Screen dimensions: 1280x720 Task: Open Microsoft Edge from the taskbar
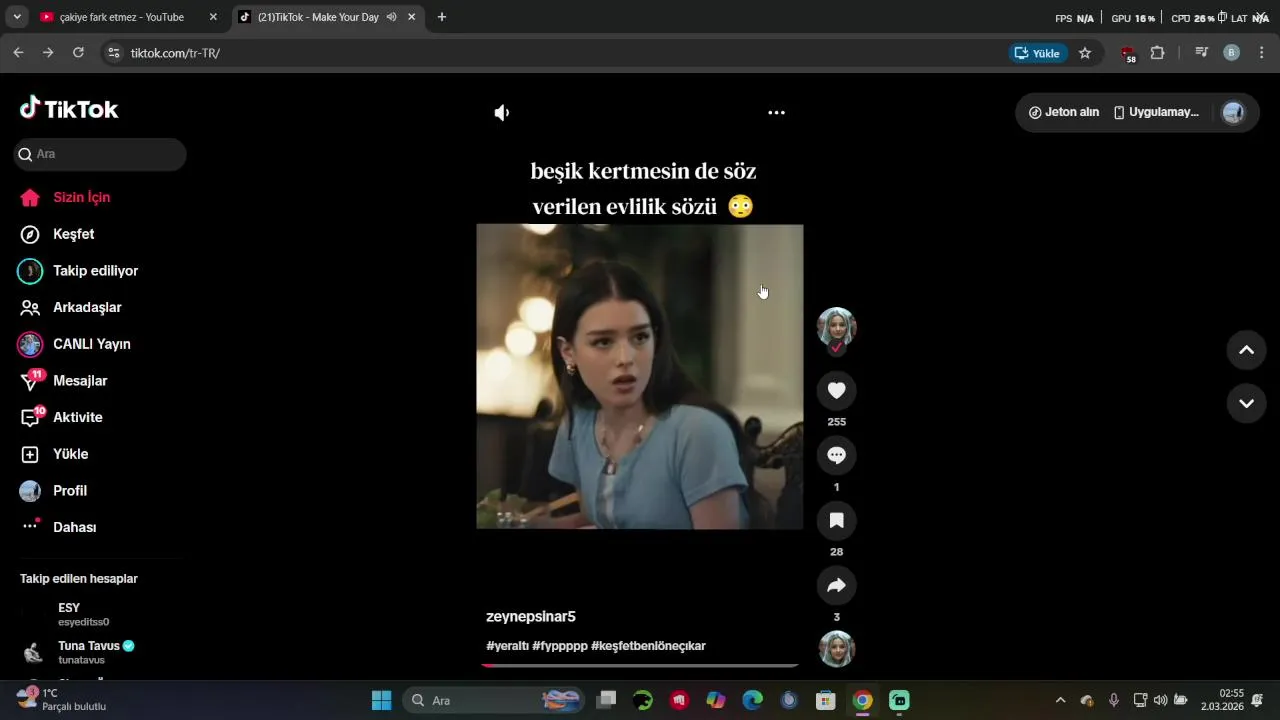[752, 700]
